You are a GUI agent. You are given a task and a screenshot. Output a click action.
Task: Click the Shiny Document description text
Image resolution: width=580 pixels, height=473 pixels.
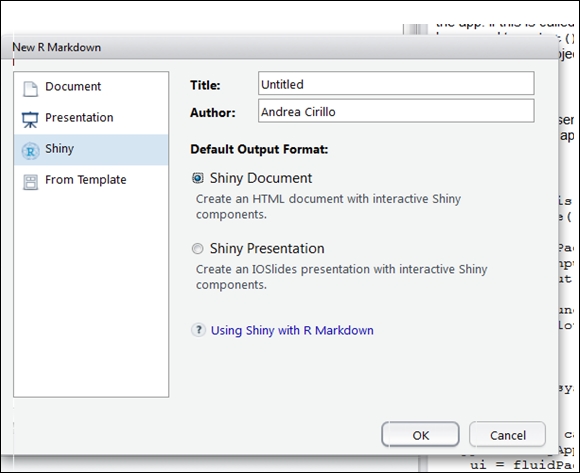click(328, 206)
